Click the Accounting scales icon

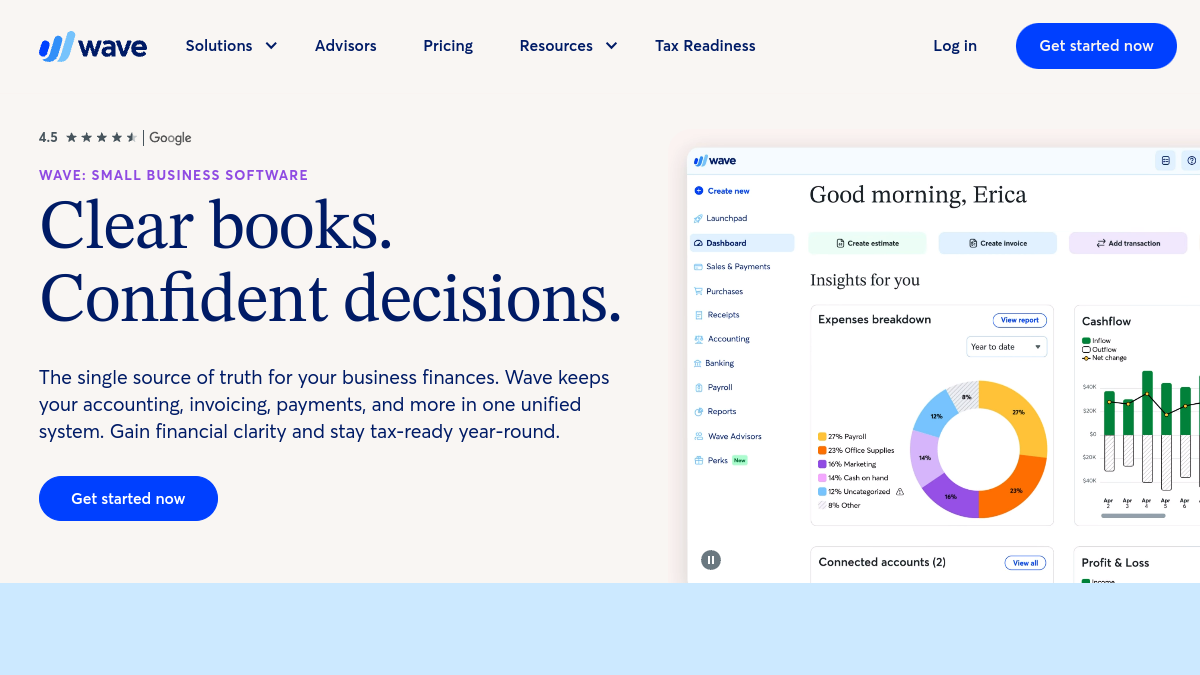698,339
